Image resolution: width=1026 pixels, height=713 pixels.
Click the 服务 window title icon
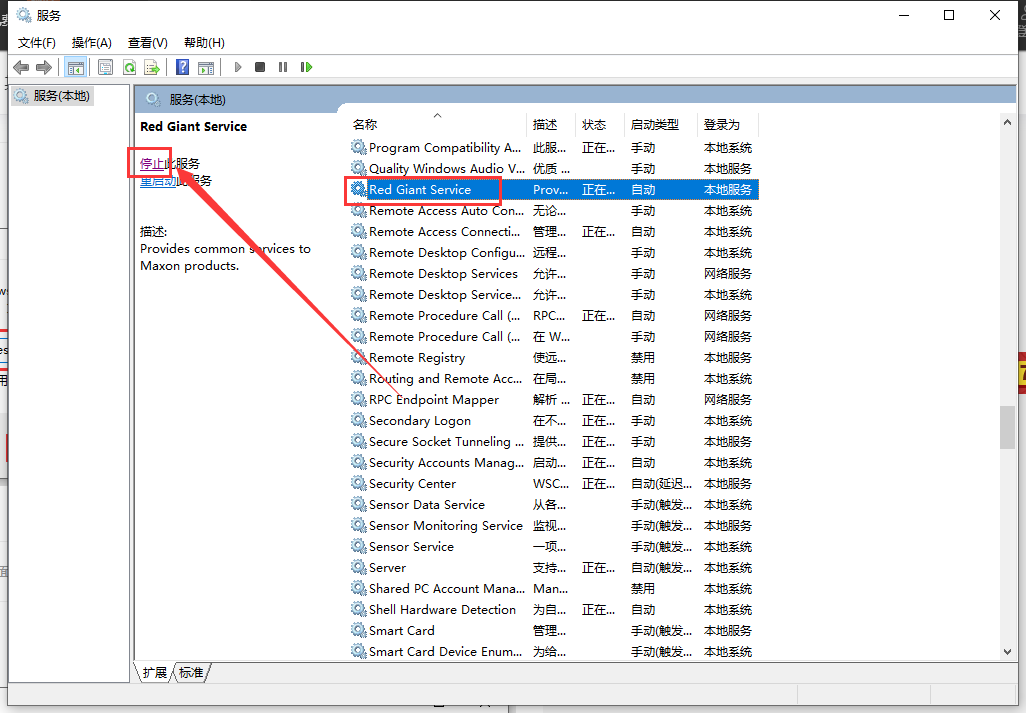click(x=24, y=14)
